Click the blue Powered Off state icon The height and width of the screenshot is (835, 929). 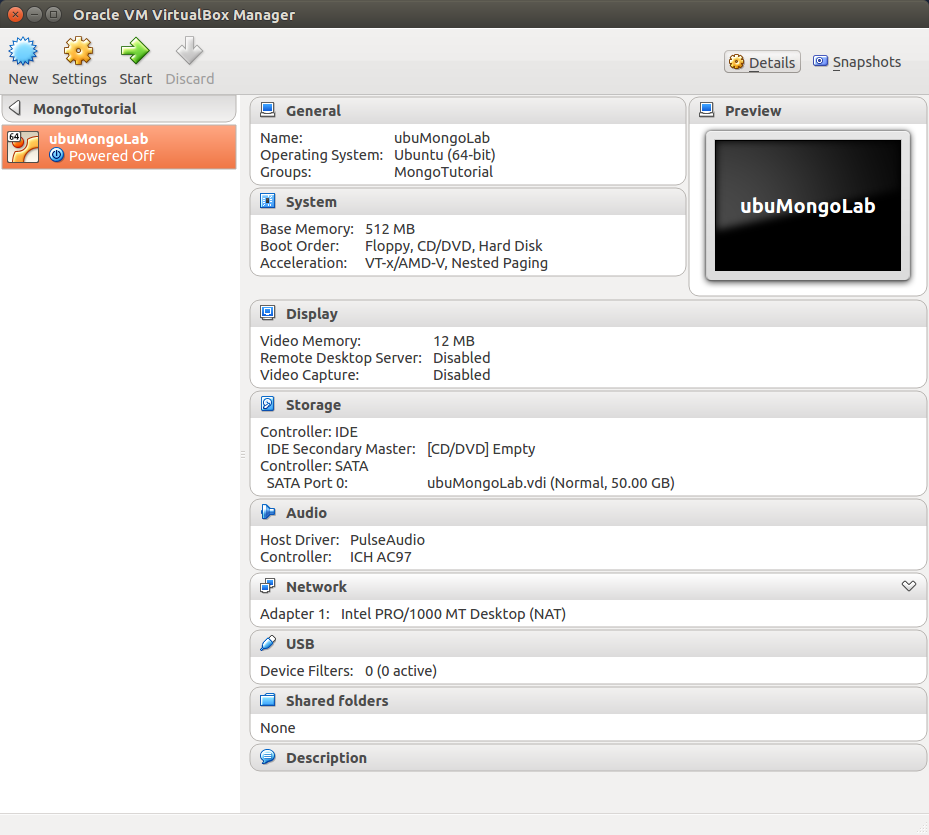click(x=56, y=155)
